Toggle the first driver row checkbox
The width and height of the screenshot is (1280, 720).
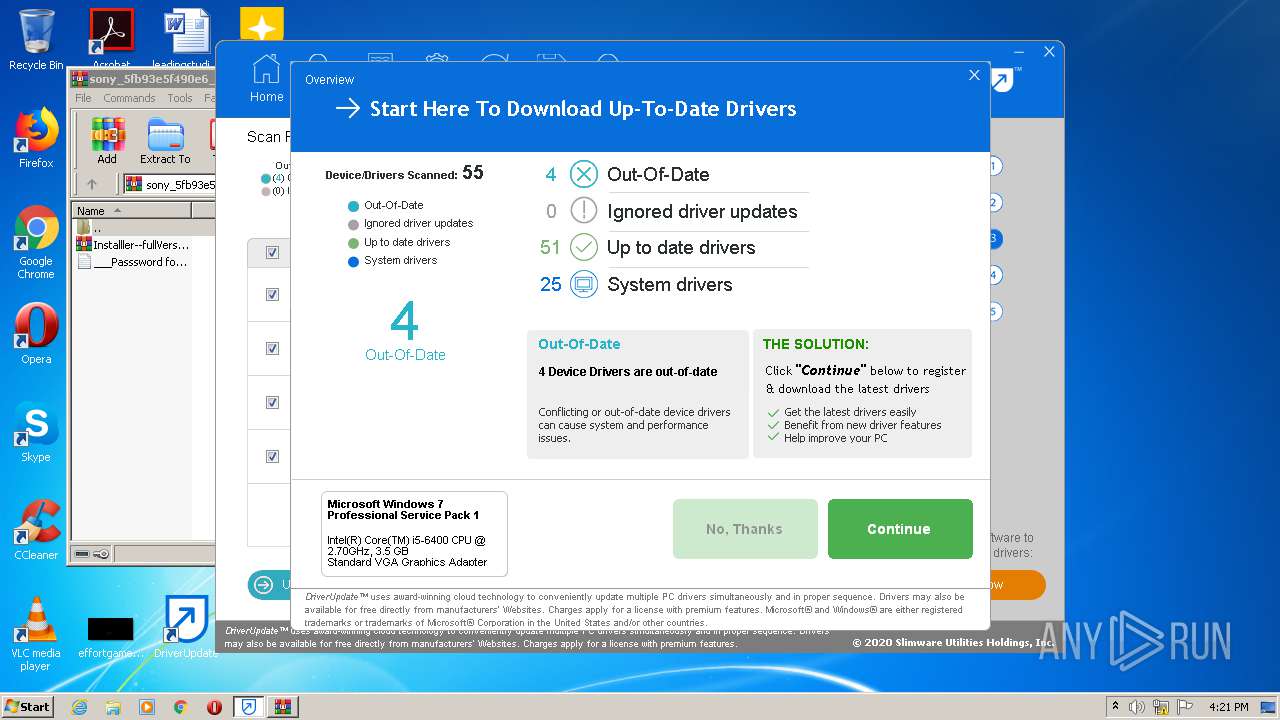[272, 294]
